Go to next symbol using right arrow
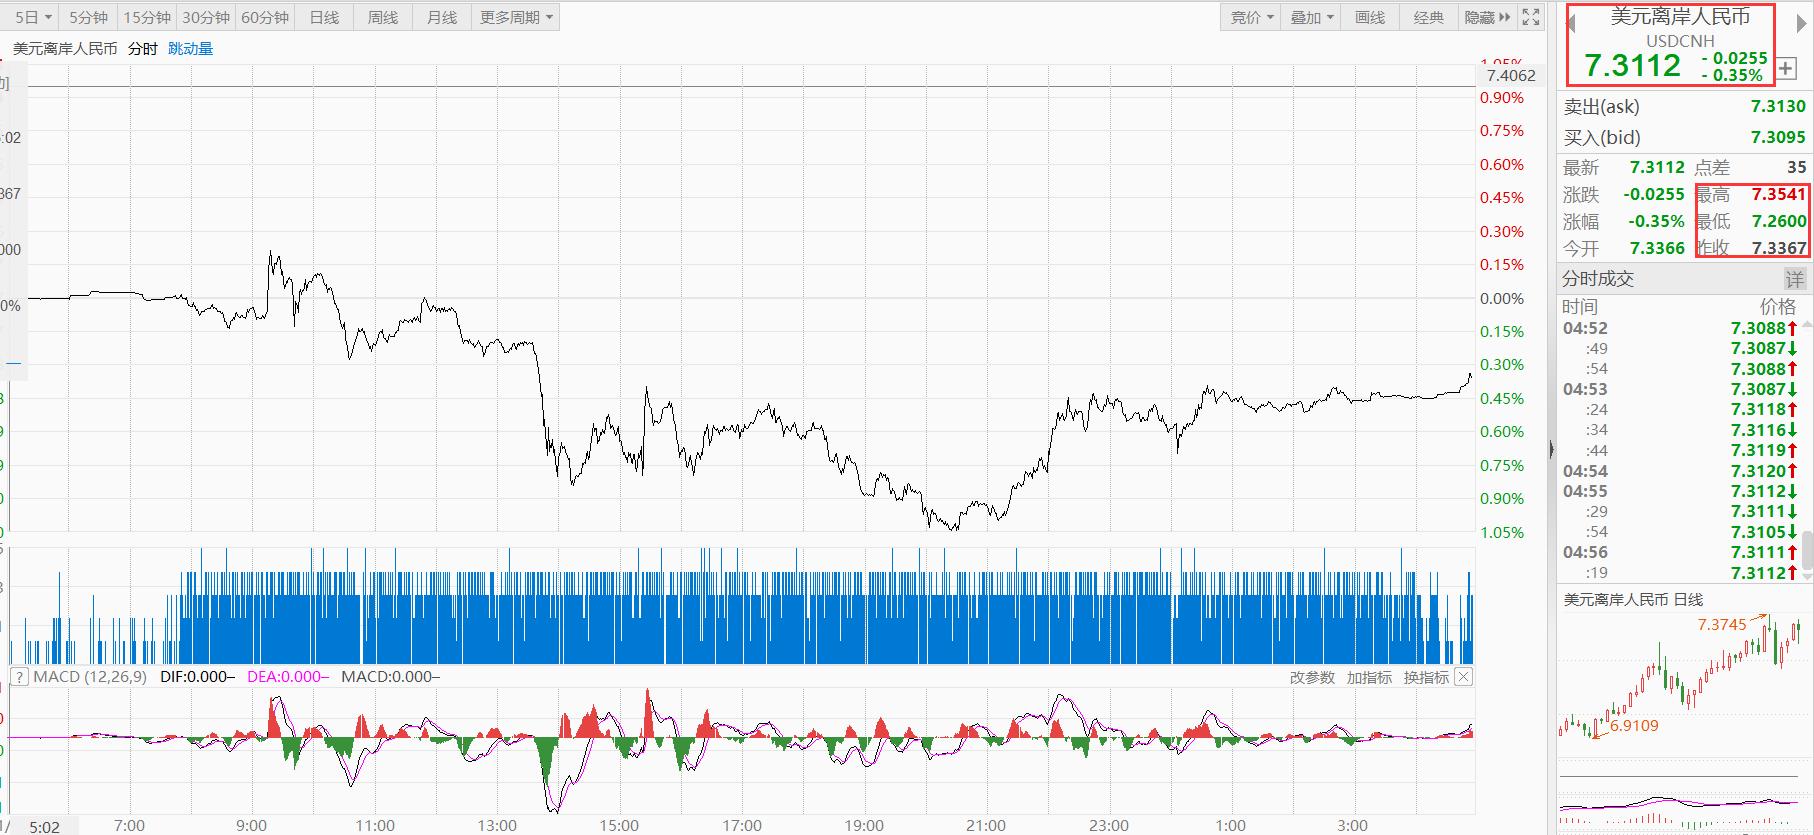Viewport: 1814px width, 835px height. point(1802,25)
